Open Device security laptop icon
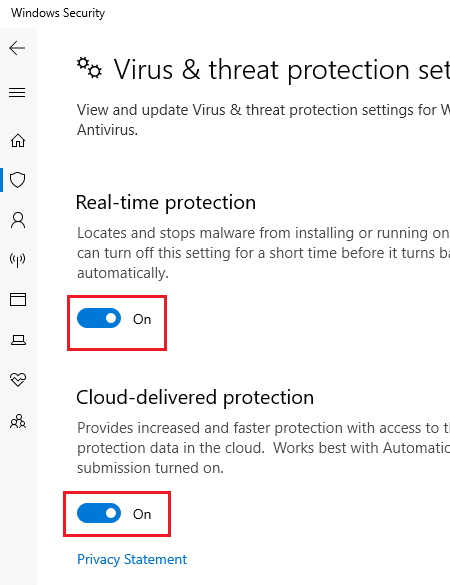The width and height of the screenshot is (450, 585). (x=18, y=340)
